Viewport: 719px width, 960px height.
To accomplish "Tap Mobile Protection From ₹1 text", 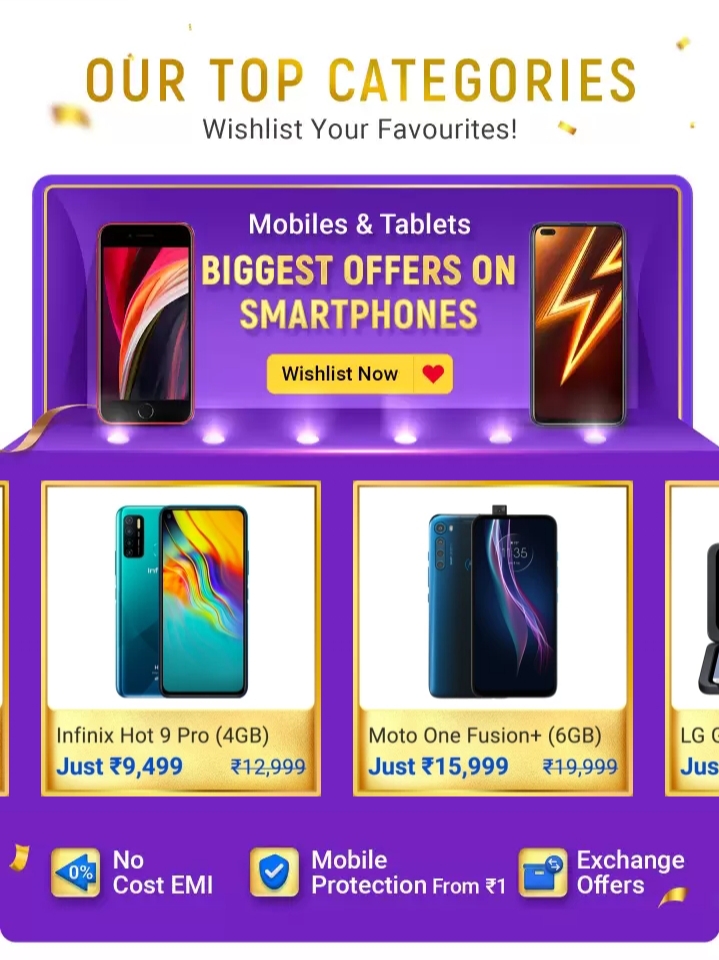I will point(408,872).
